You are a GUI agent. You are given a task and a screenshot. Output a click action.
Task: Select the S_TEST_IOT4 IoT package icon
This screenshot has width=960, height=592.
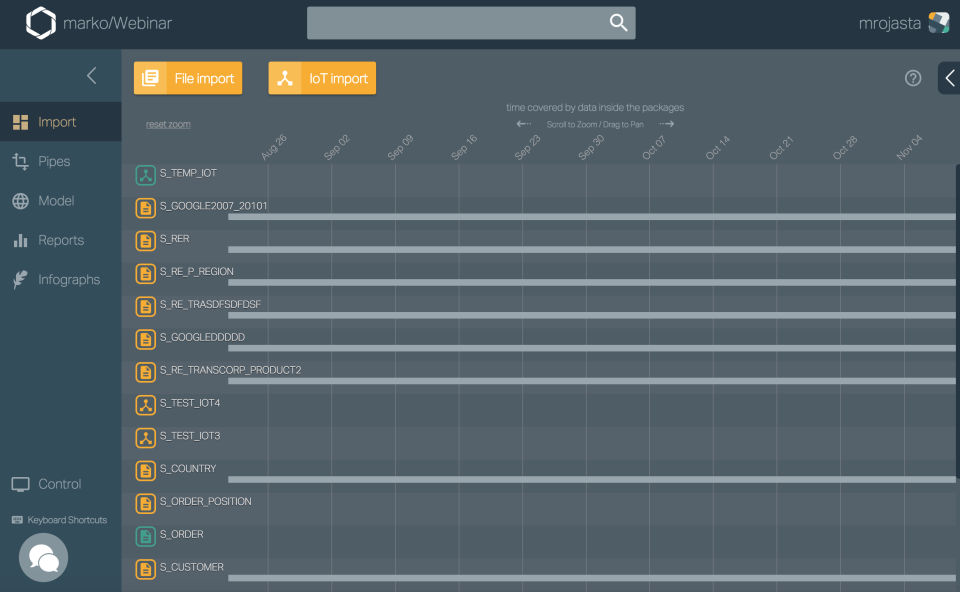[x=145, y=405]
